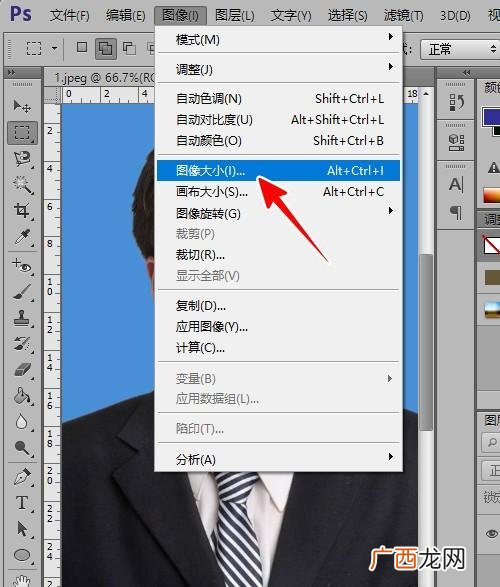
Task: Expand the 分析(A) submenu
Action: pos(279,459)
